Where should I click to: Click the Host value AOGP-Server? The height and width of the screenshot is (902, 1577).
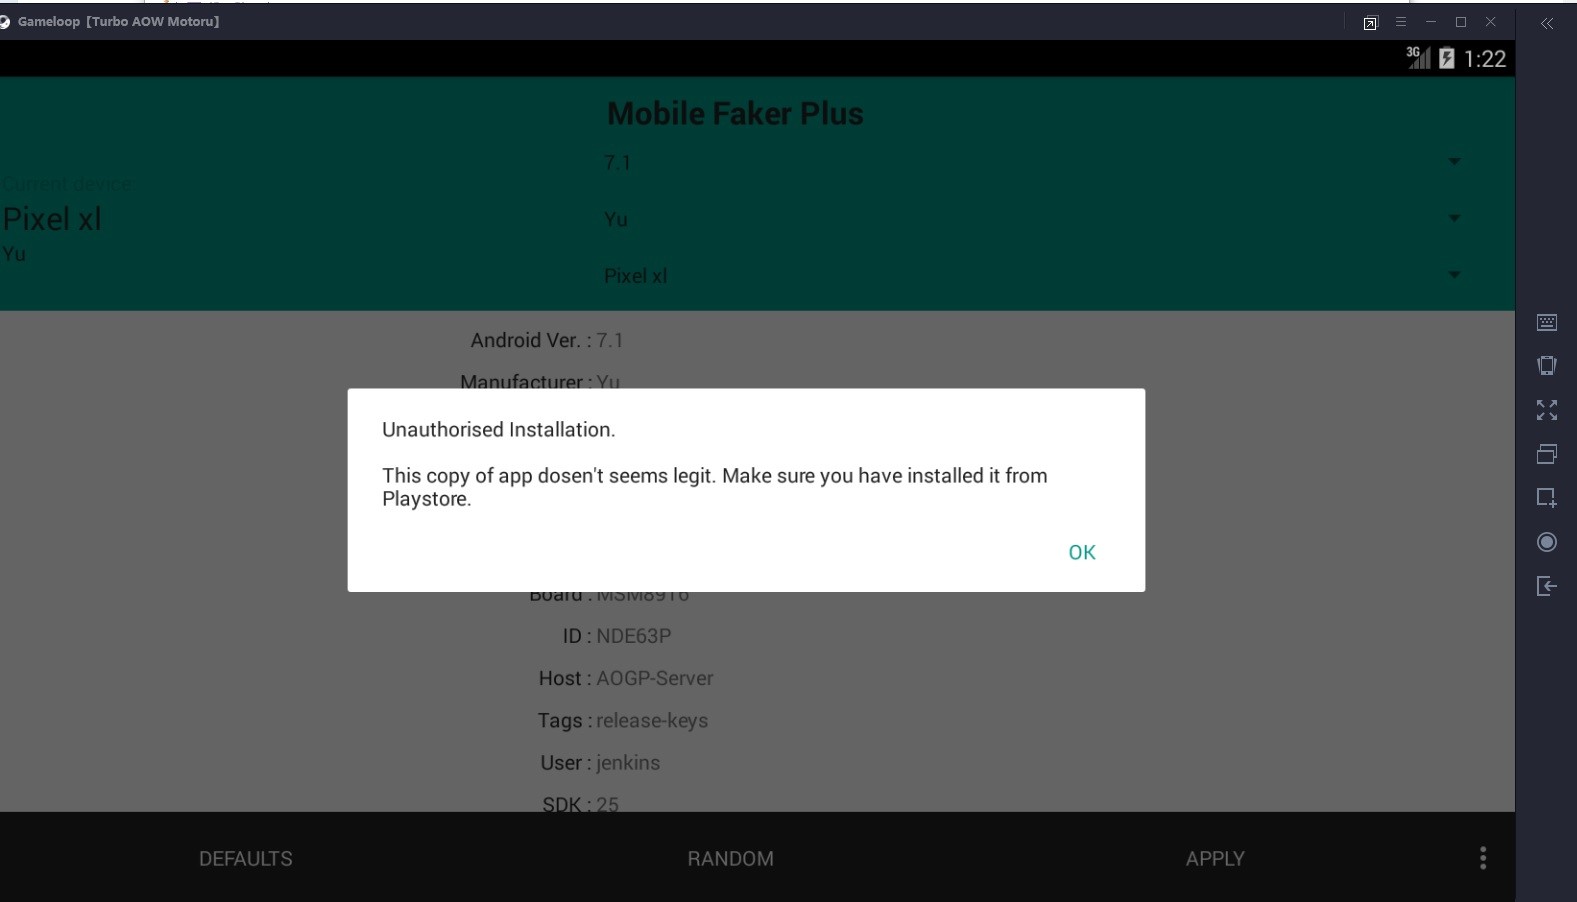[655, 678]
